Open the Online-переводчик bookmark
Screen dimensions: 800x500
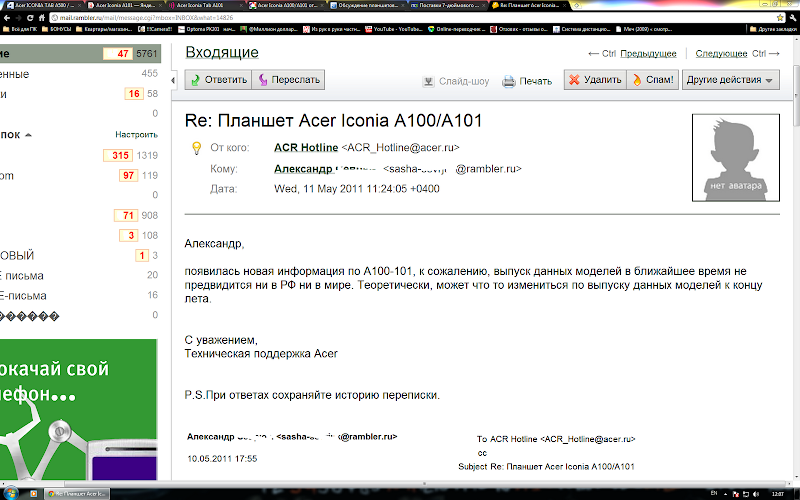[457, 30]
